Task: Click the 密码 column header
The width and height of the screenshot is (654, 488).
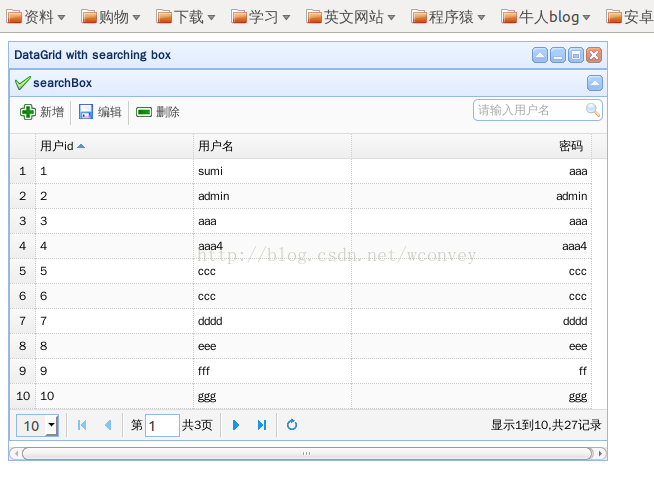Action: [471, 146]
